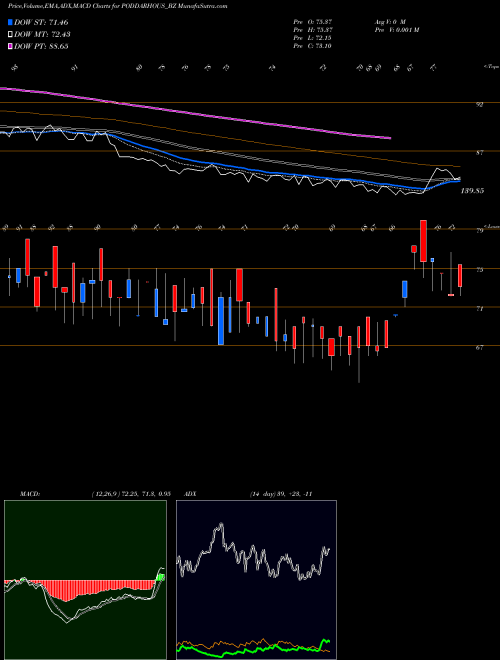
Task: Click the 'Pre H: 73.37' value
Action: (313, 30)
